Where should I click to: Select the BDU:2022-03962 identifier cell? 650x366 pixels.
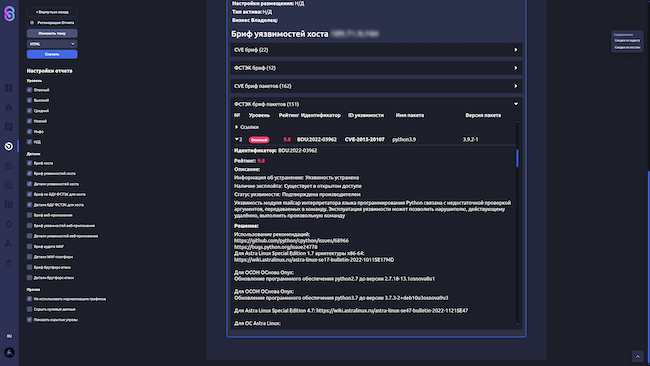click(x=317, y=140)
